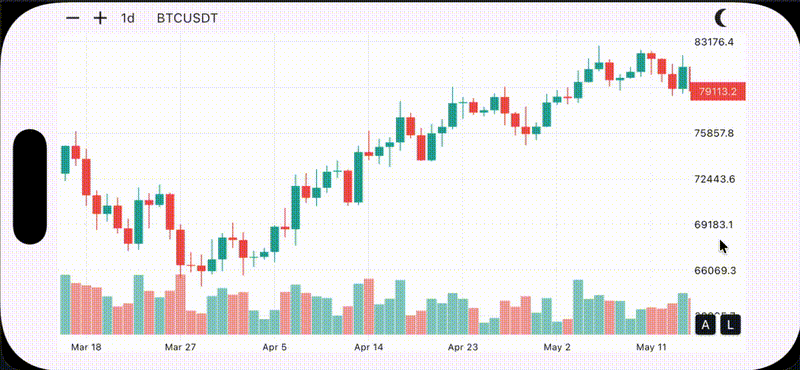Toggle log scale with the L button
Viewport: 800px width, 370px height.
(x=730, y=325)
